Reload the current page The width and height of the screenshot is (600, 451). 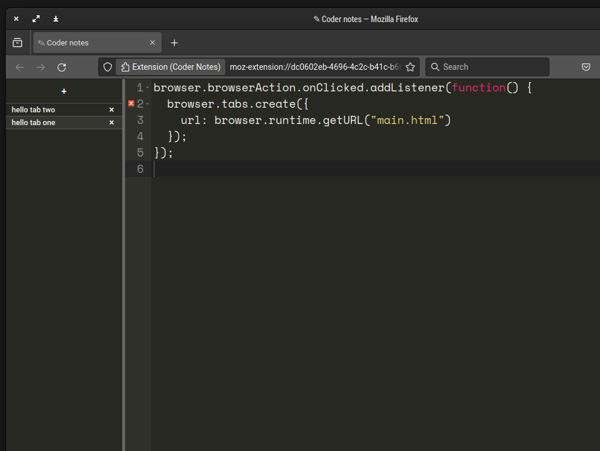62,67
